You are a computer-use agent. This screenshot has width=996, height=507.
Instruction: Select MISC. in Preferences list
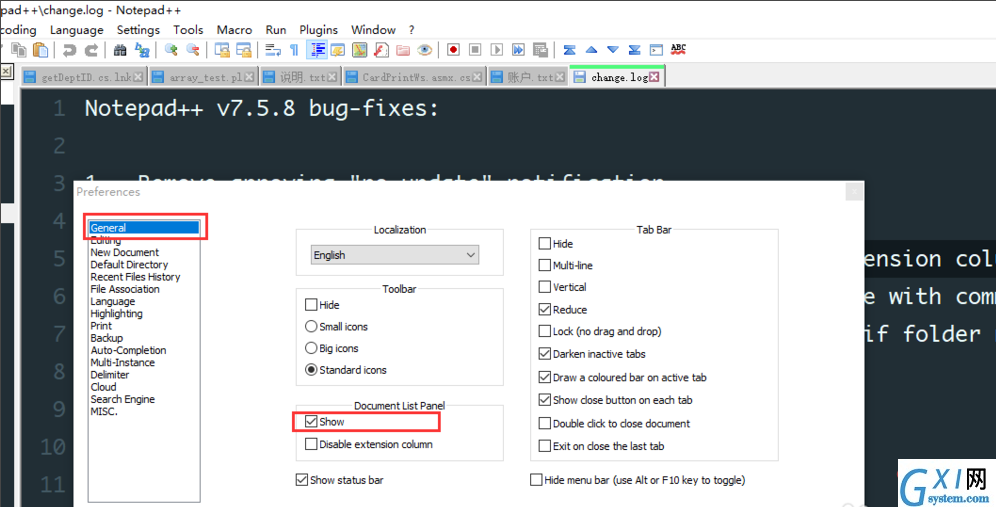pyautogui.click(x=104, y=411)
